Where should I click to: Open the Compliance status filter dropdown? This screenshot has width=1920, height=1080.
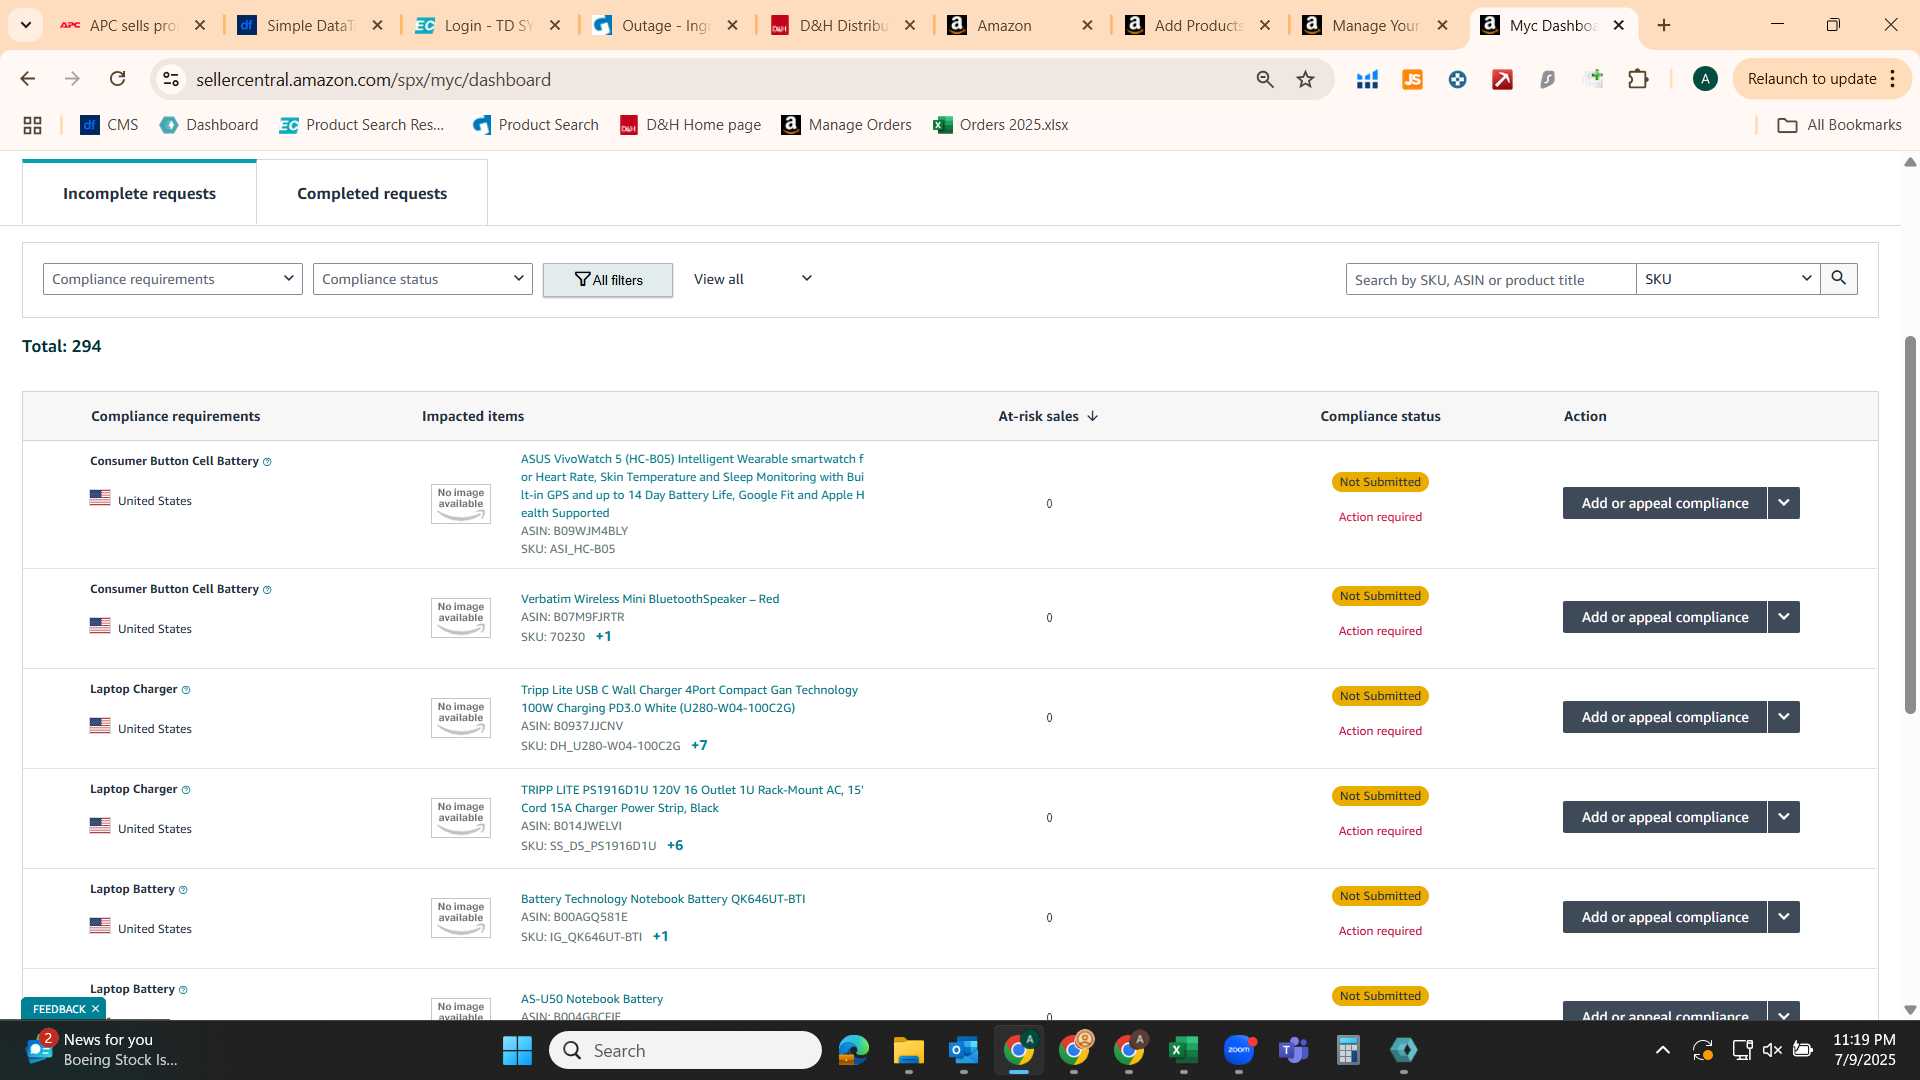[422, 279]
